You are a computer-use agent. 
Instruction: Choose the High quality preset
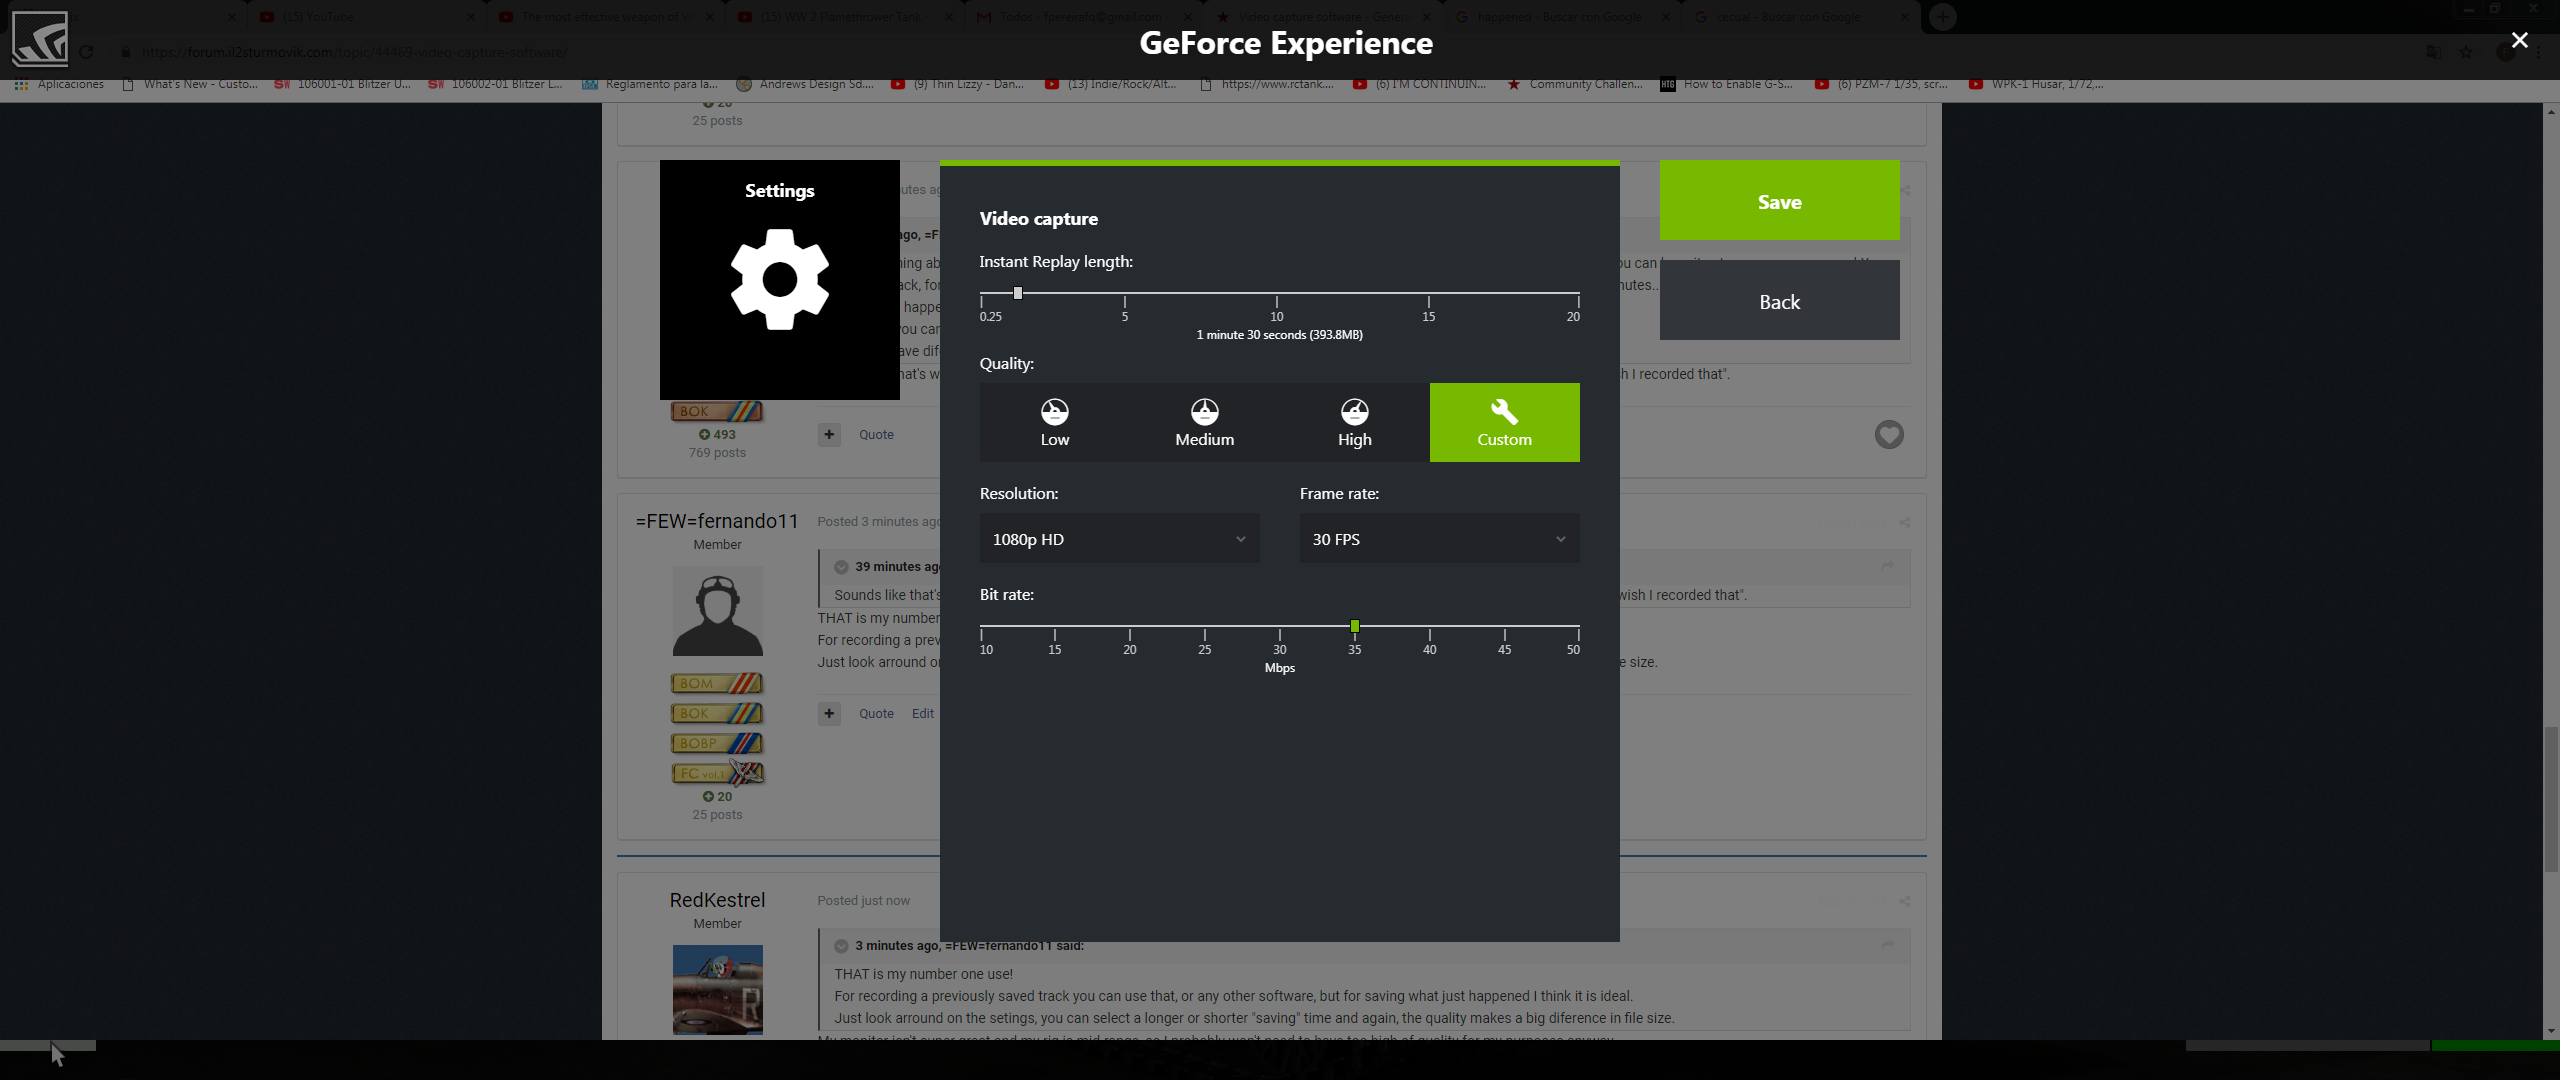click(x=1354, y=422)
